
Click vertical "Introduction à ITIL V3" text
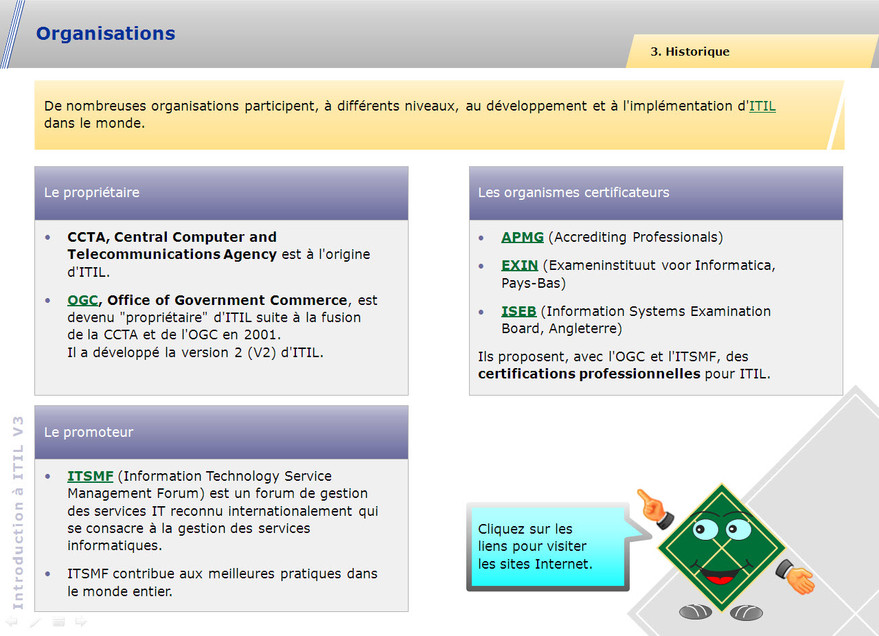(x=17, y=512)
